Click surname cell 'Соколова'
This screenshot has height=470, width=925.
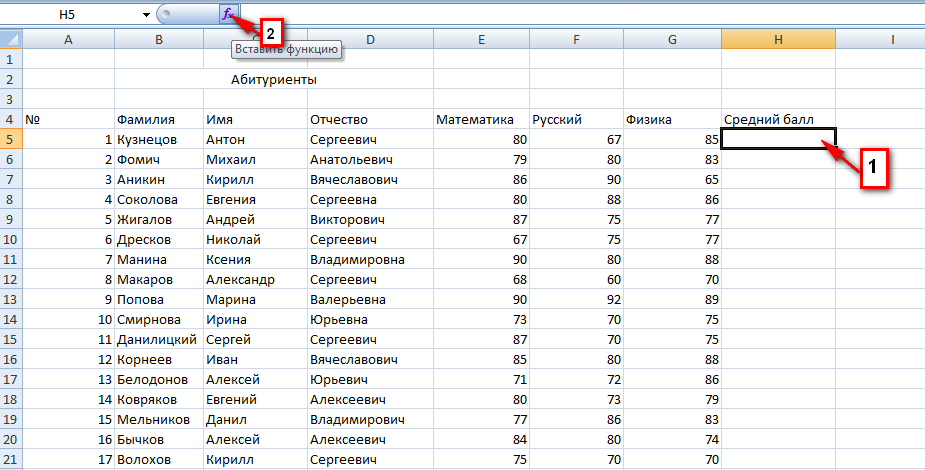(159, 200)
